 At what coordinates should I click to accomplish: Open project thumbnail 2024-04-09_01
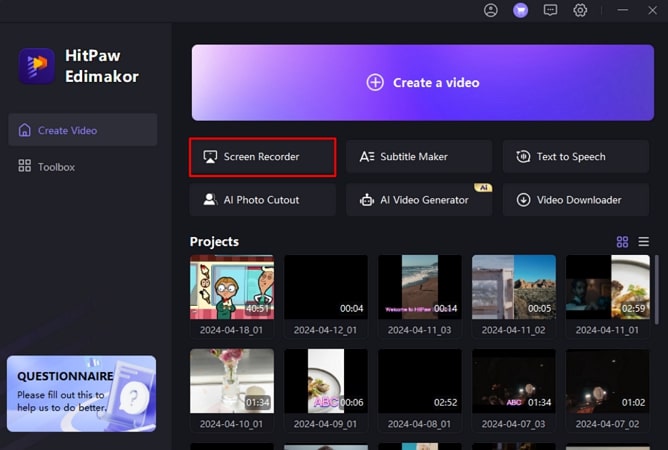pos(326,381)
